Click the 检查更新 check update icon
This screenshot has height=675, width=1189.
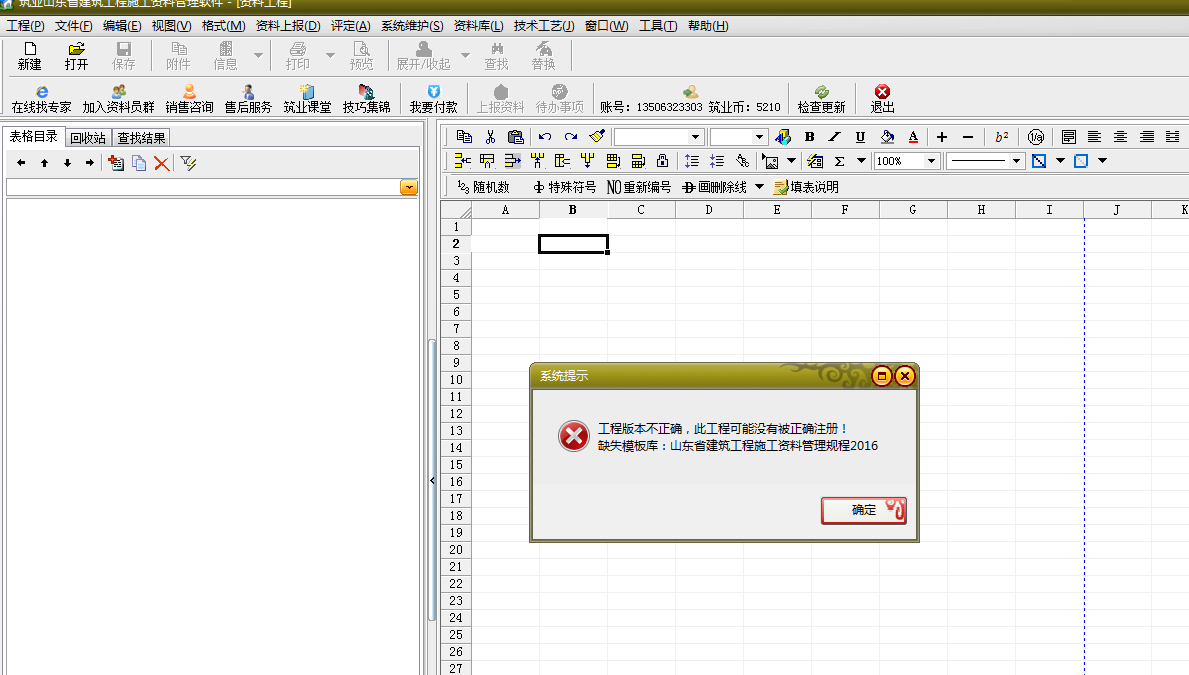(821, 92)
